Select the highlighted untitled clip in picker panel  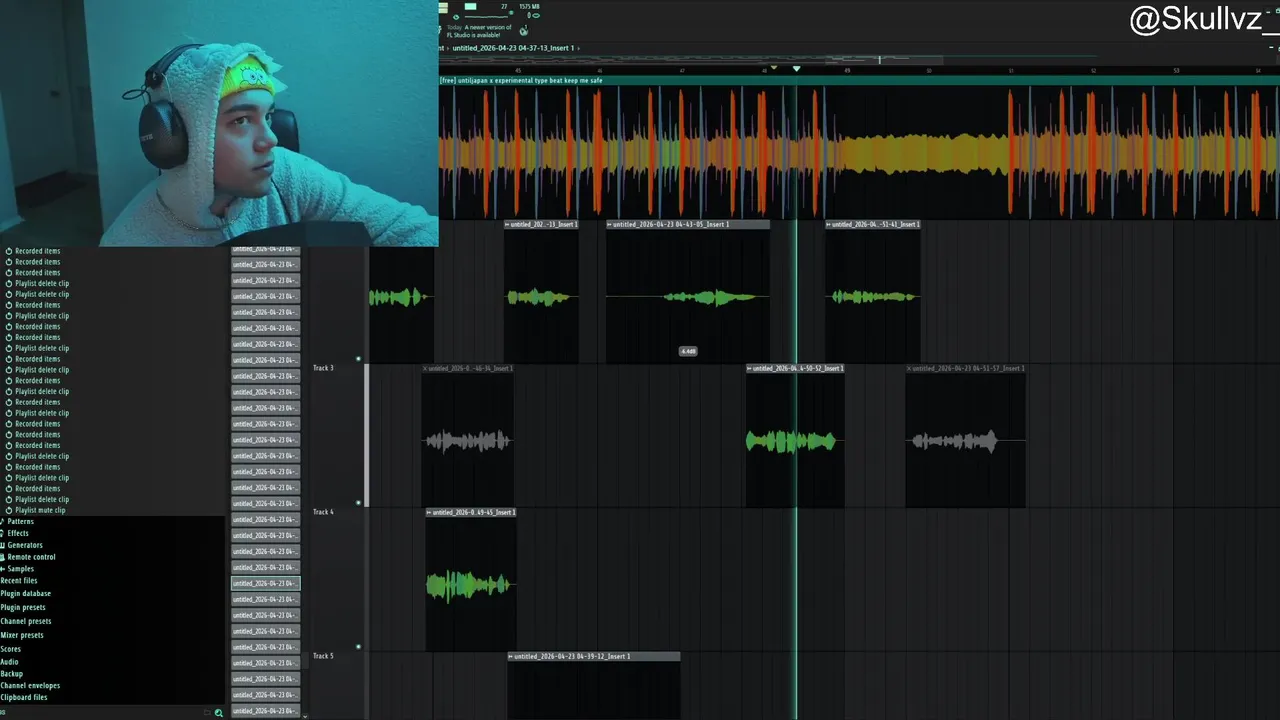265,583
